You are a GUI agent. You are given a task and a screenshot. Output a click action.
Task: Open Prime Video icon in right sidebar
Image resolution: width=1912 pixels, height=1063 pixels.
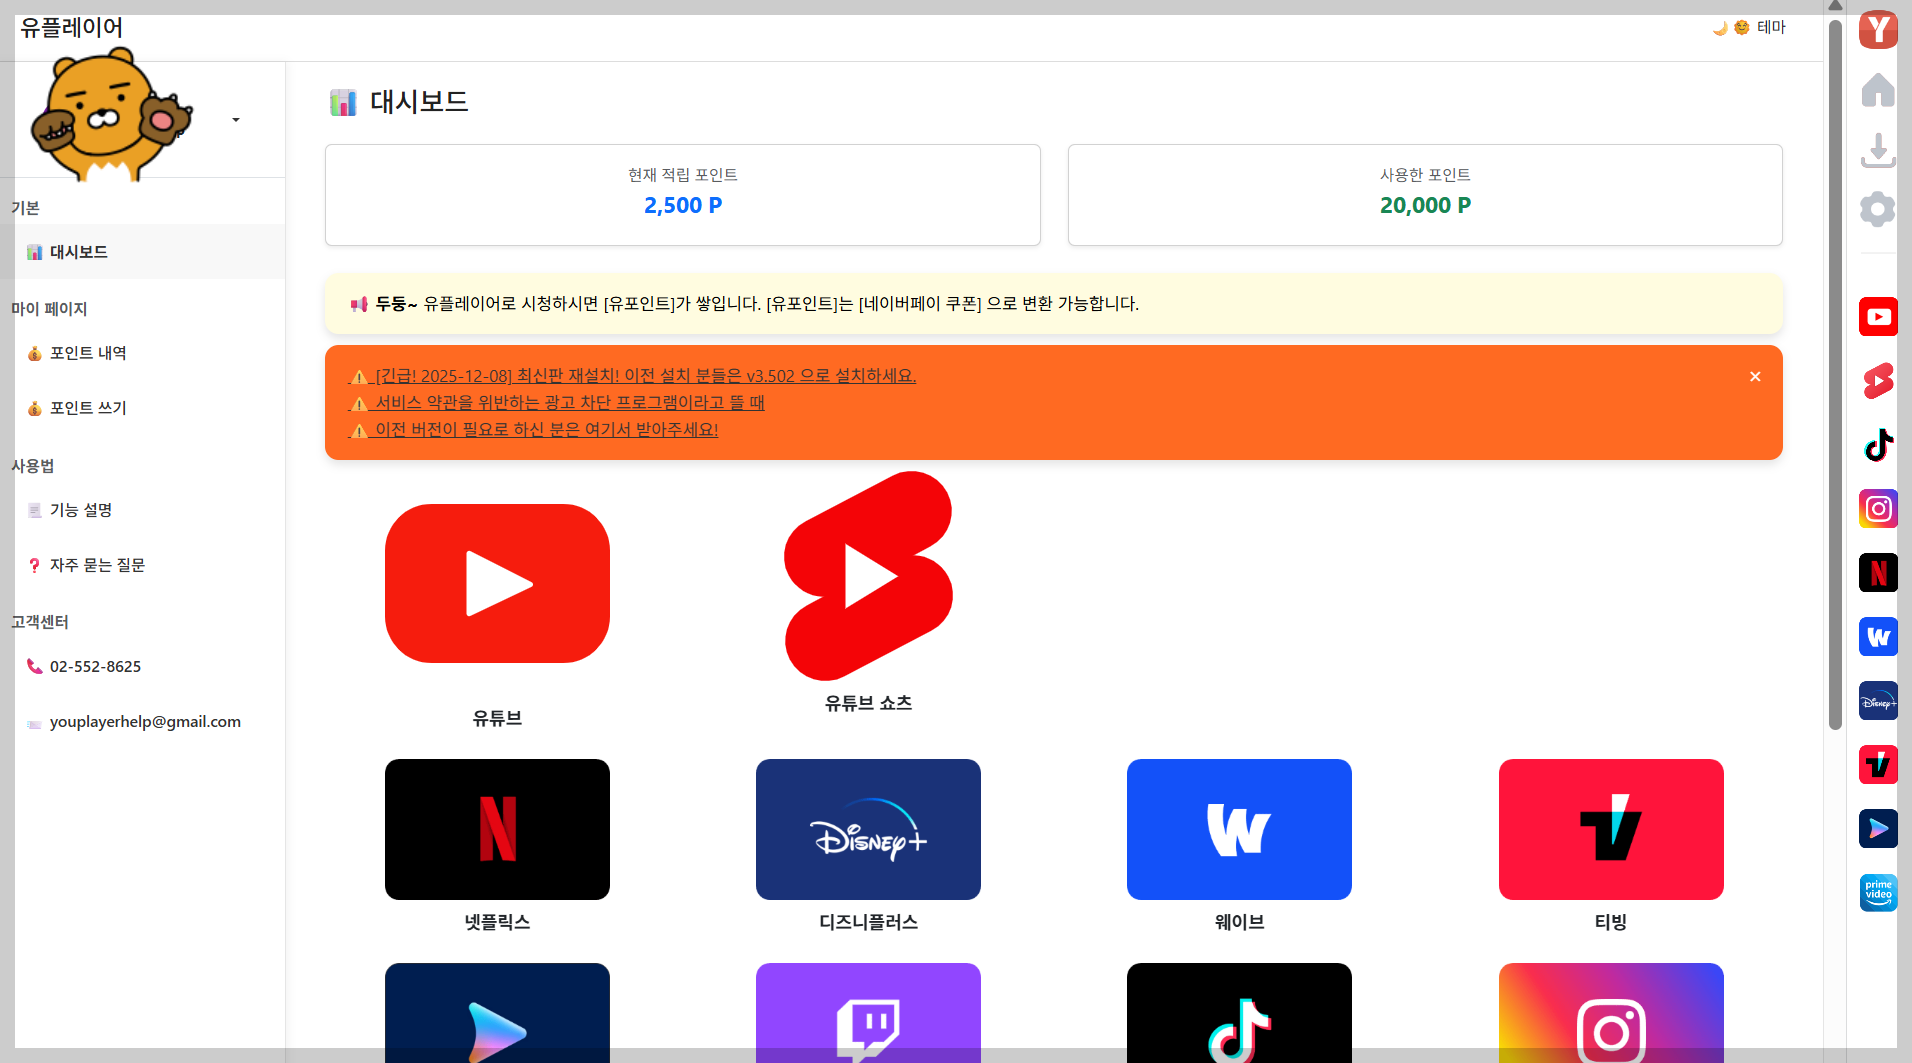coord(1878,893)
